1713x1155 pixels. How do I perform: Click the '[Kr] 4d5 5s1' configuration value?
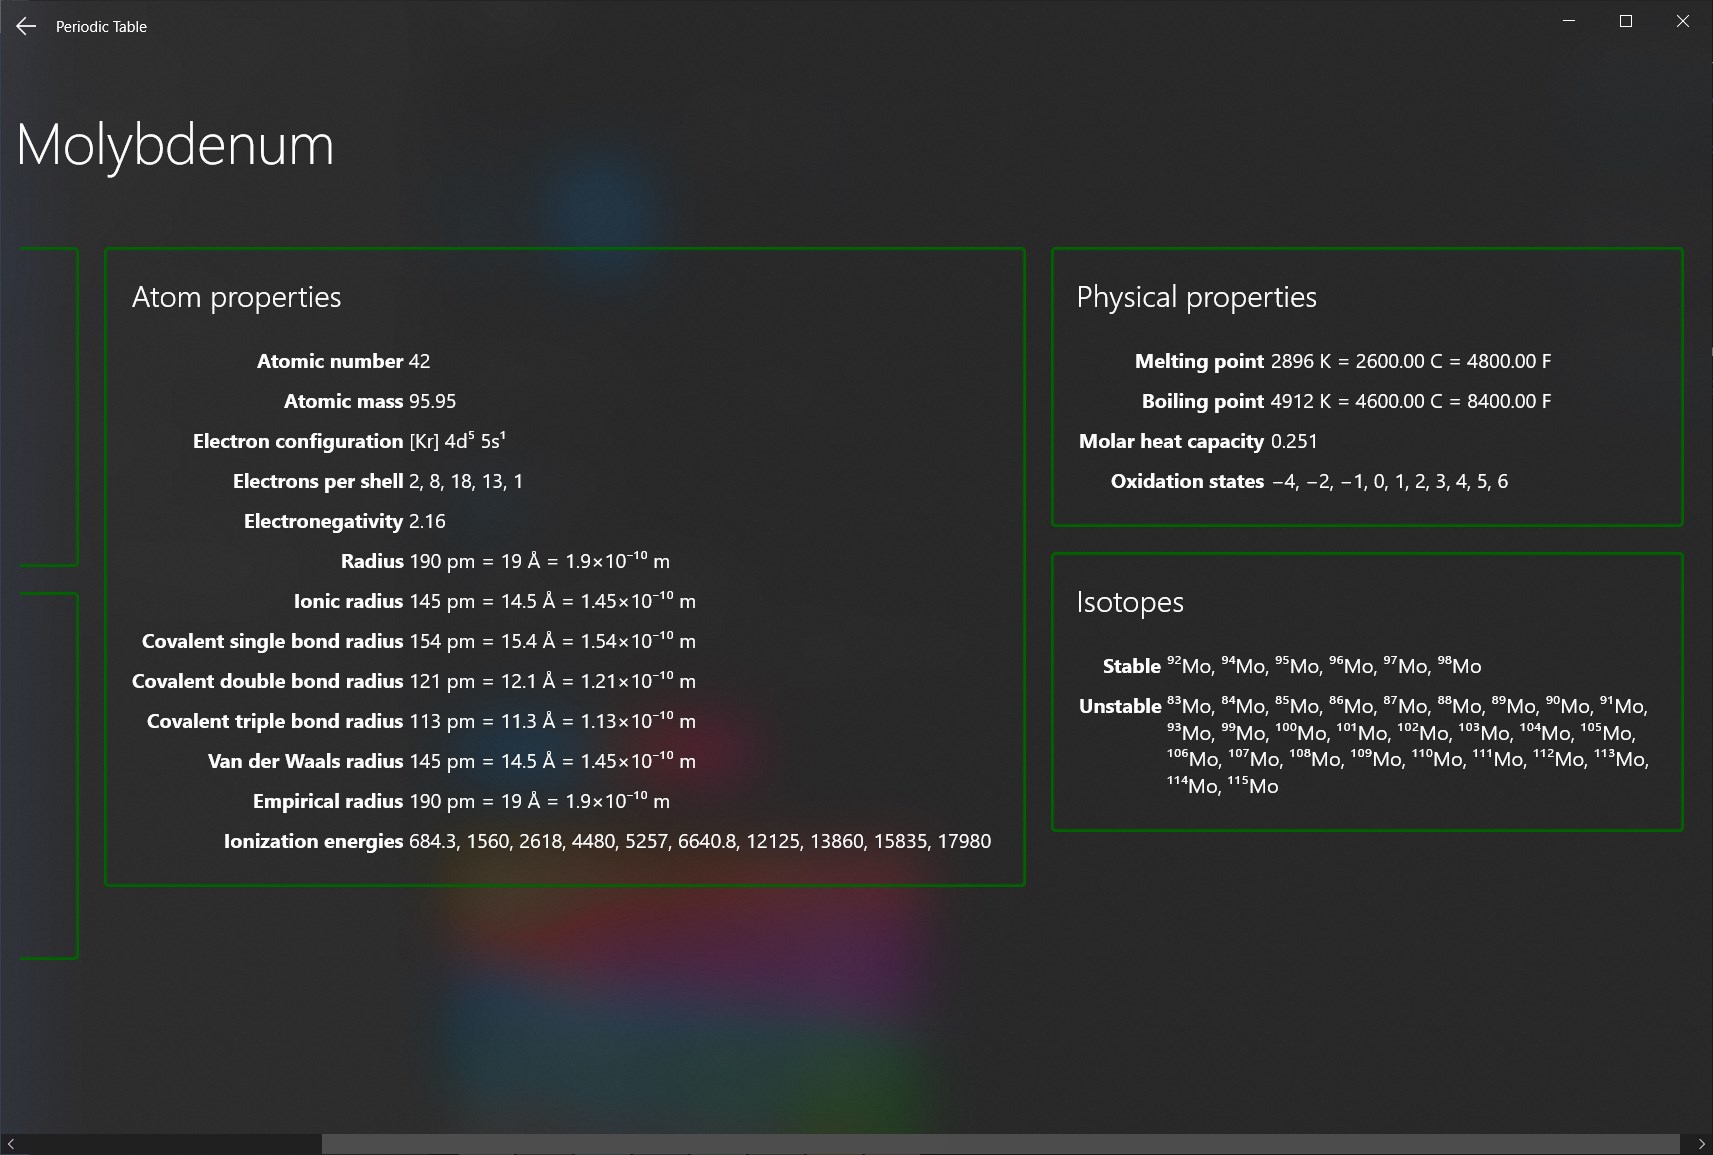point(458,440)
